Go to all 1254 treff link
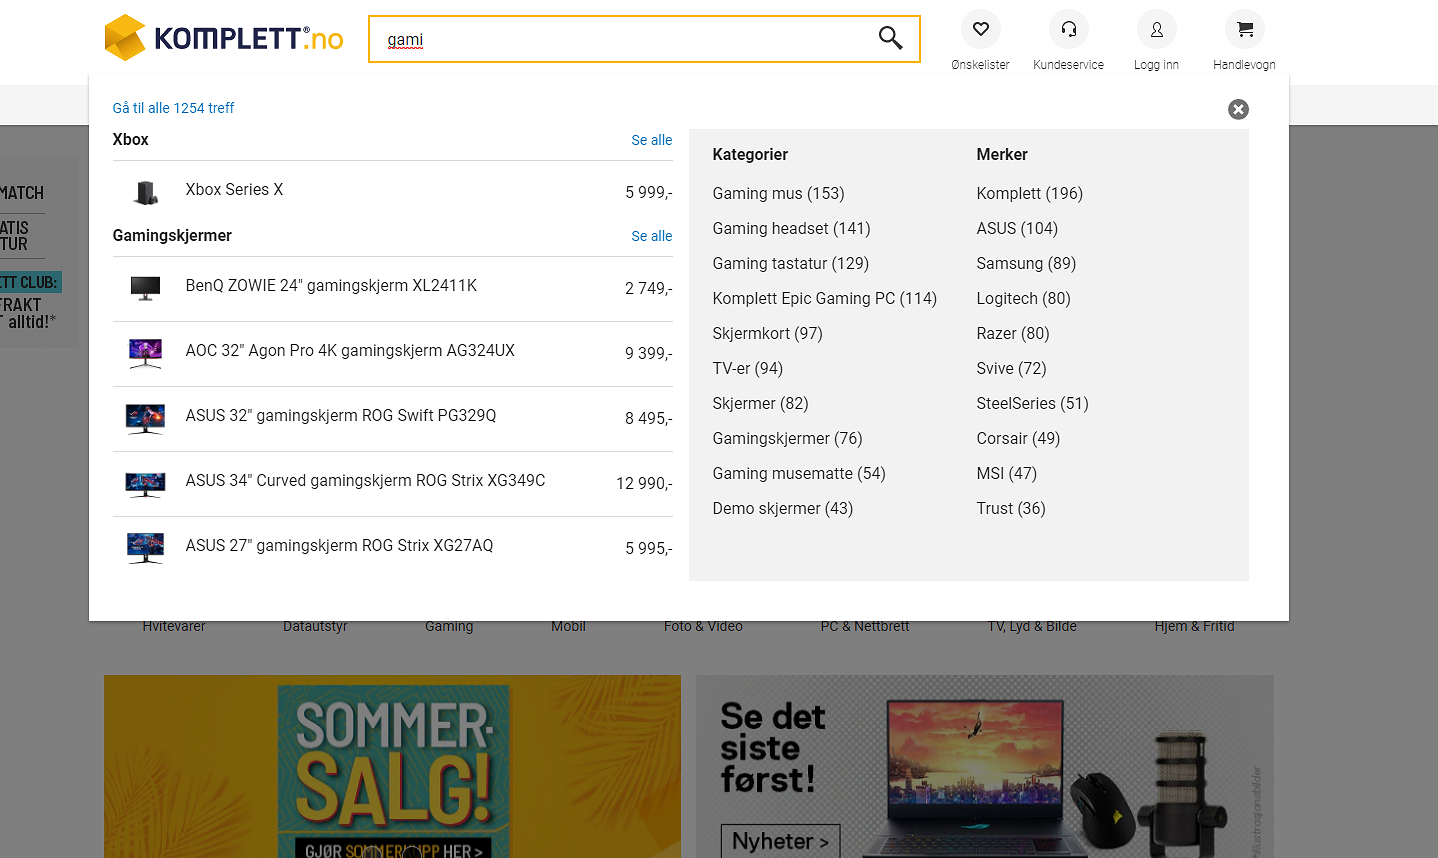The height and width of the screenshot is (858, 1438). point(173,108)
